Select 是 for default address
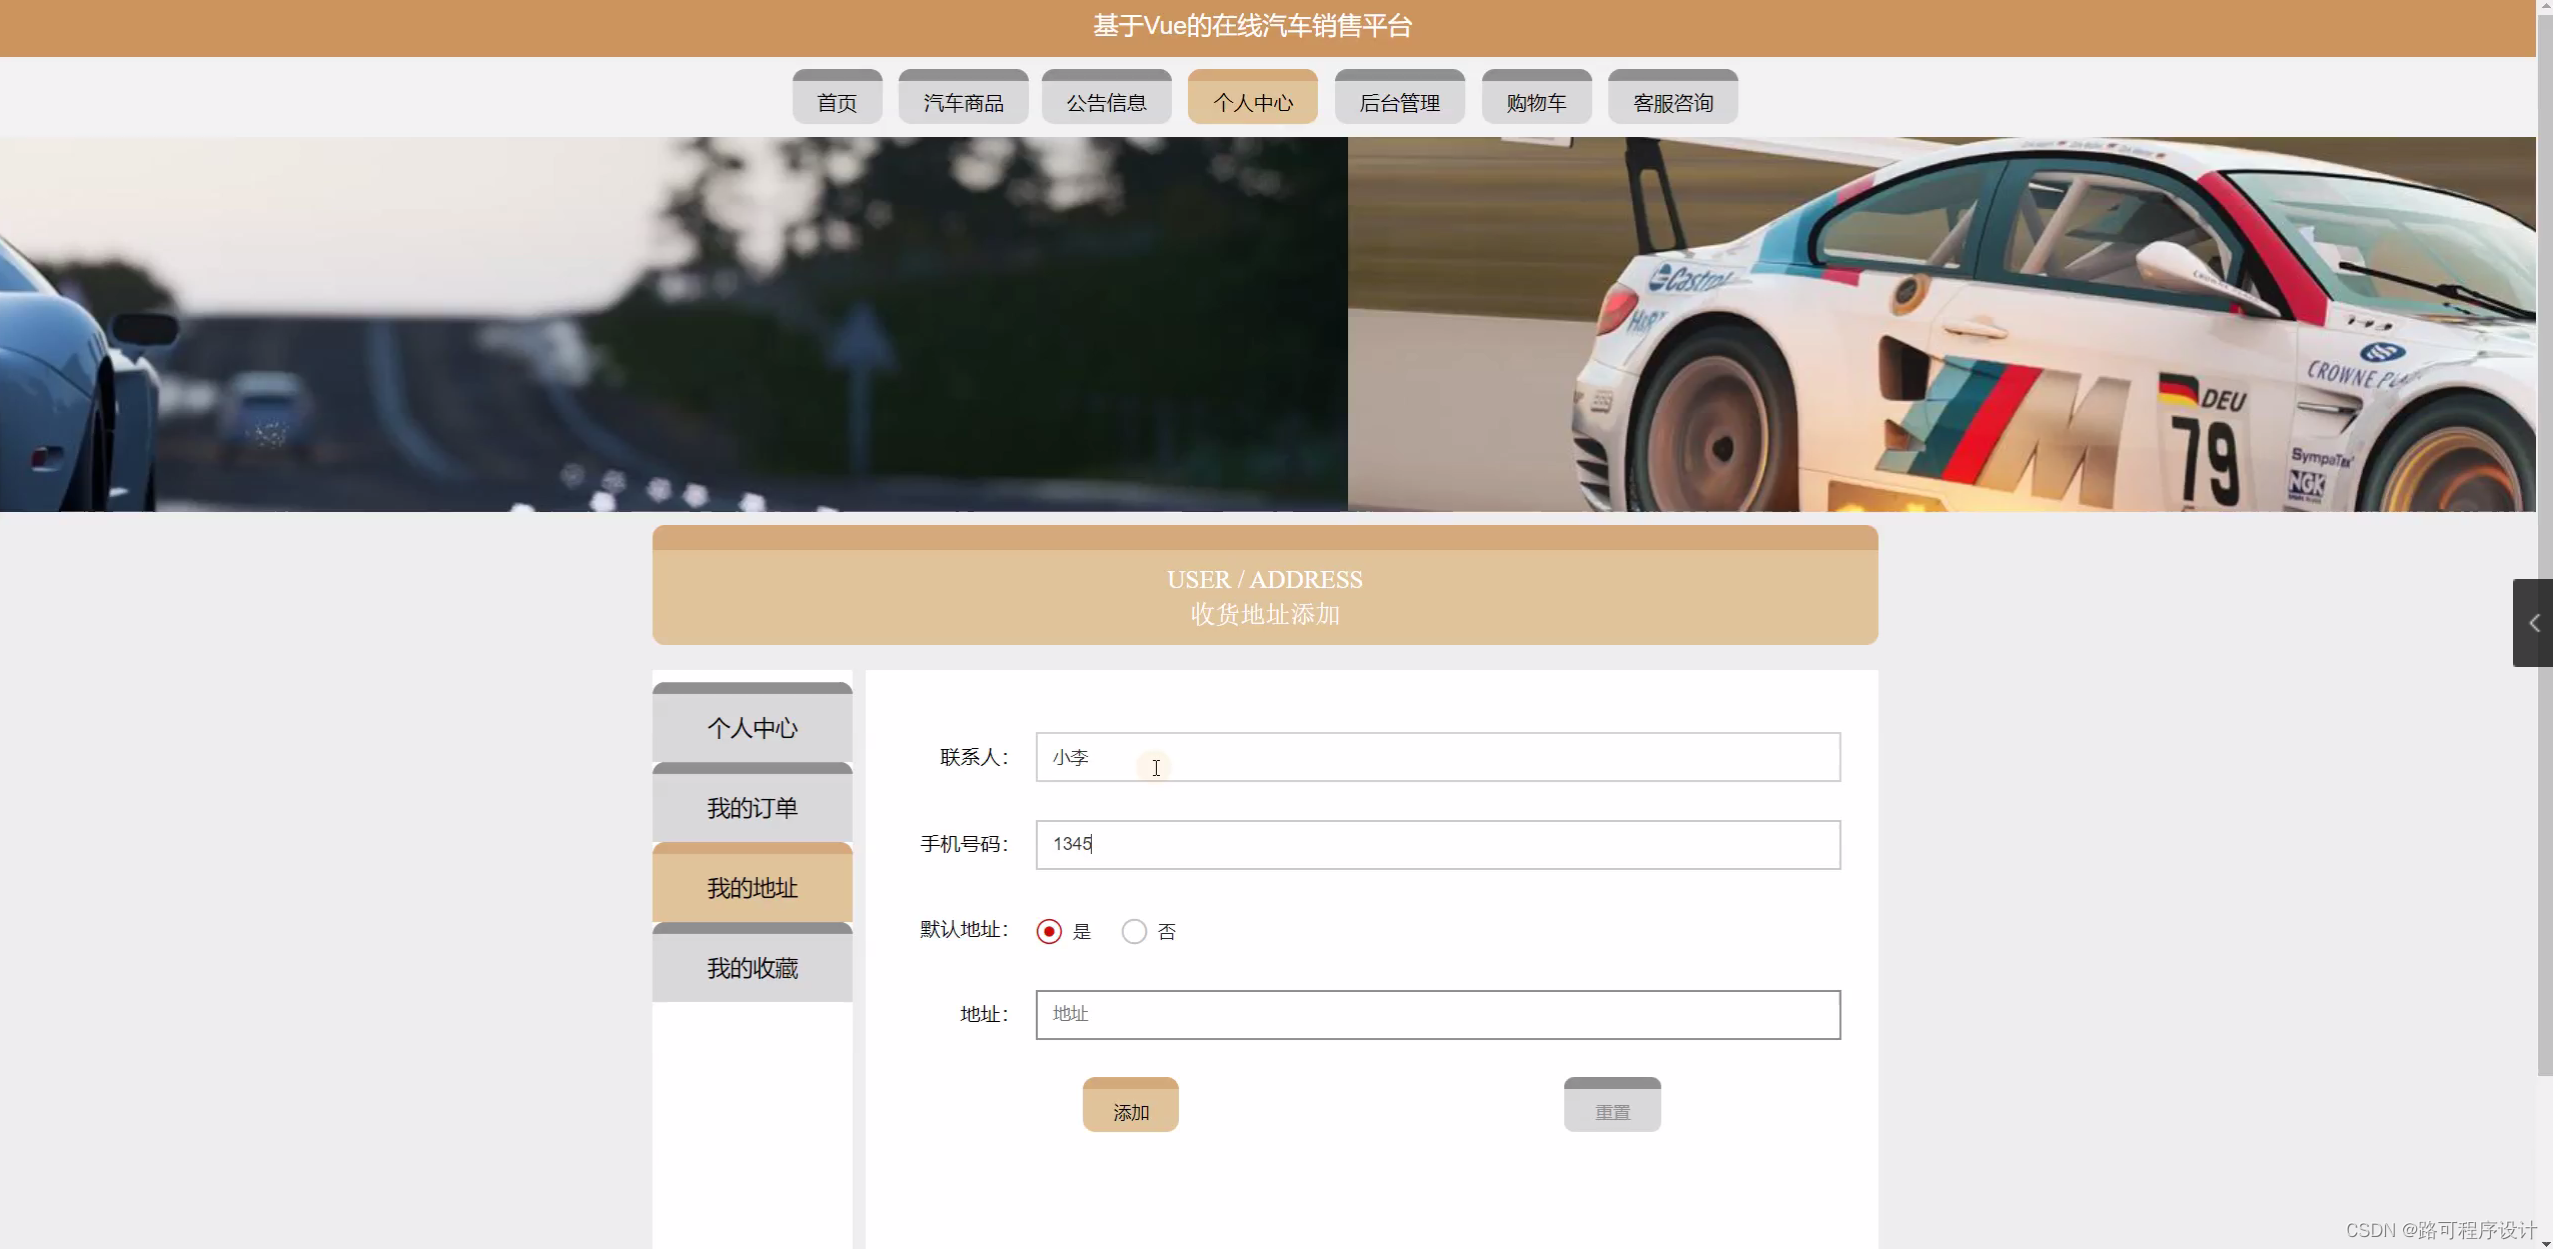The height and width of the screenshot is (1249, 2553). (x=1049, y=931)
